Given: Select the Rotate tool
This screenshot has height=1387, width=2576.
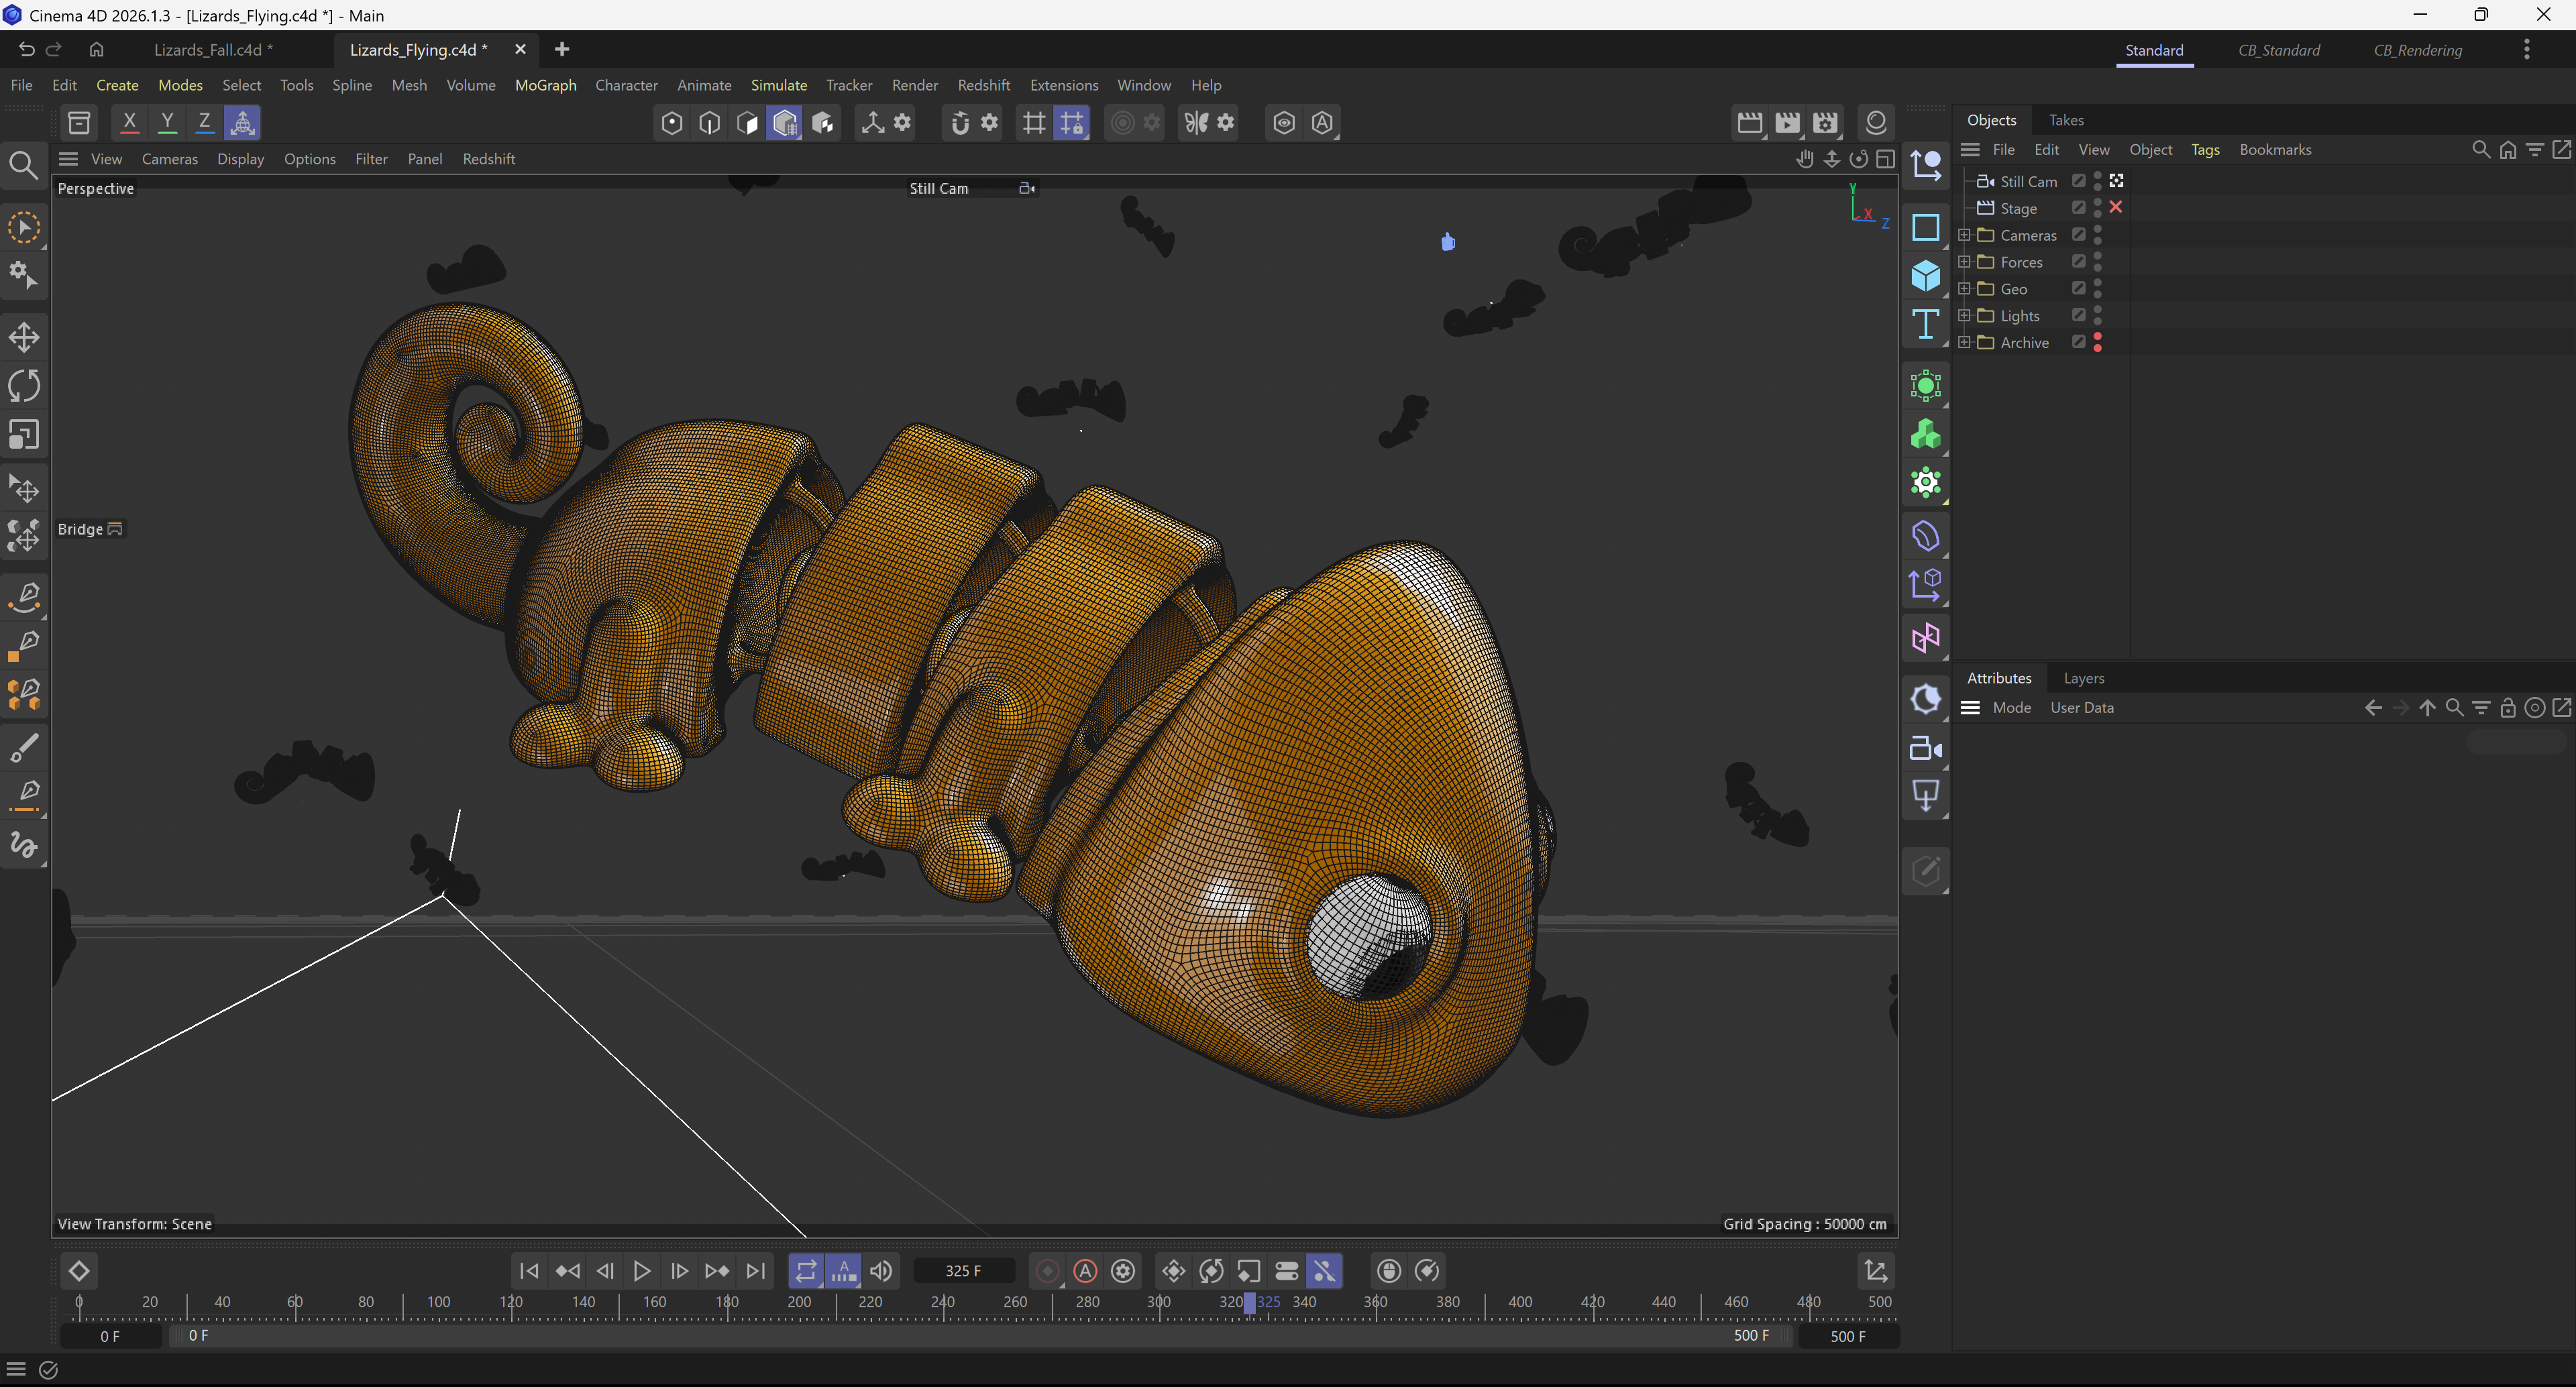Looking at the screenshot, I should pyautogui.click(x=24, y=386).
